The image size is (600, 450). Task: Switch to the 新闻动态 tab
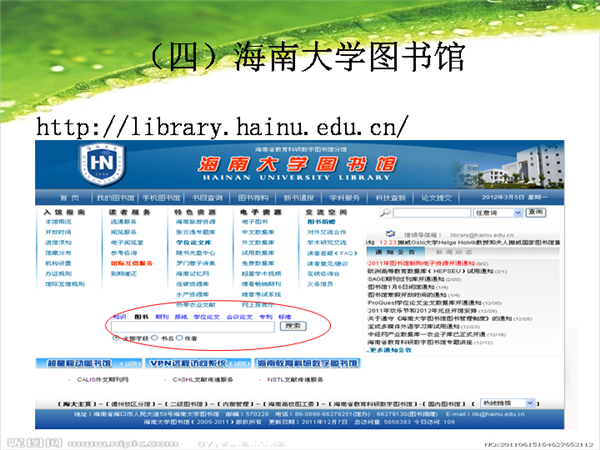pos(454,252)
